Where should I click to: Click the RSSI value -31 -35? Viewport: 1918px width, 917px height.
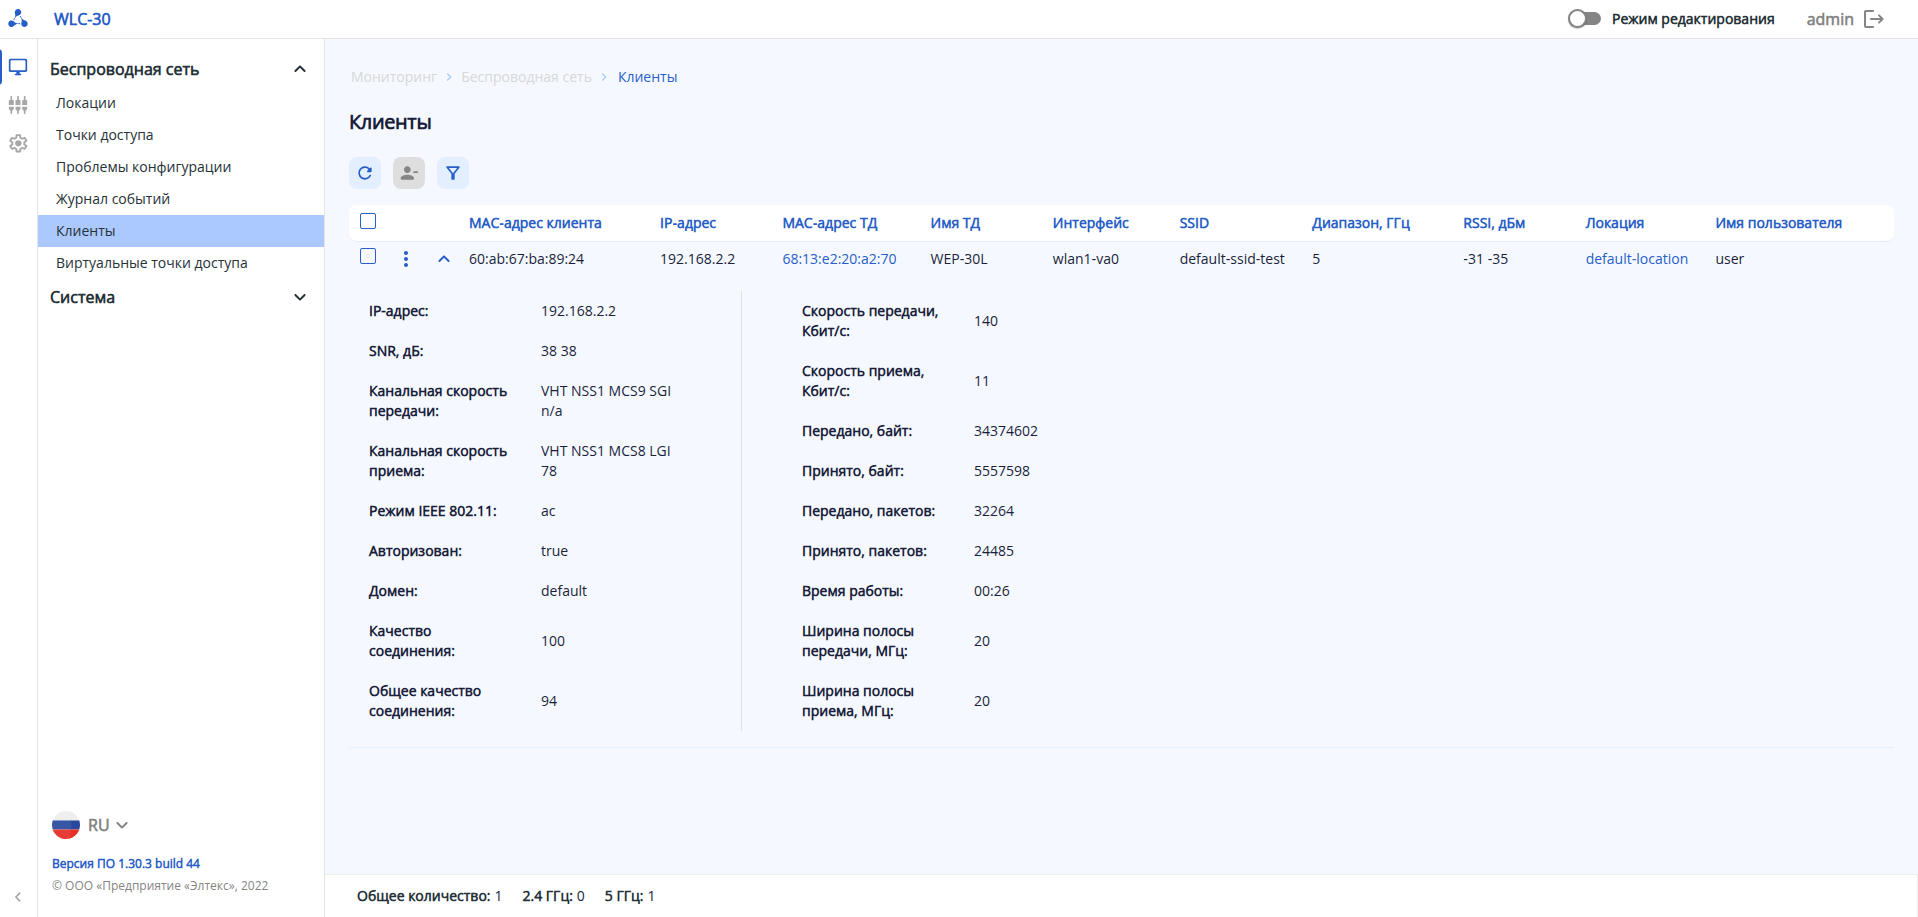tap(1485, 259)
